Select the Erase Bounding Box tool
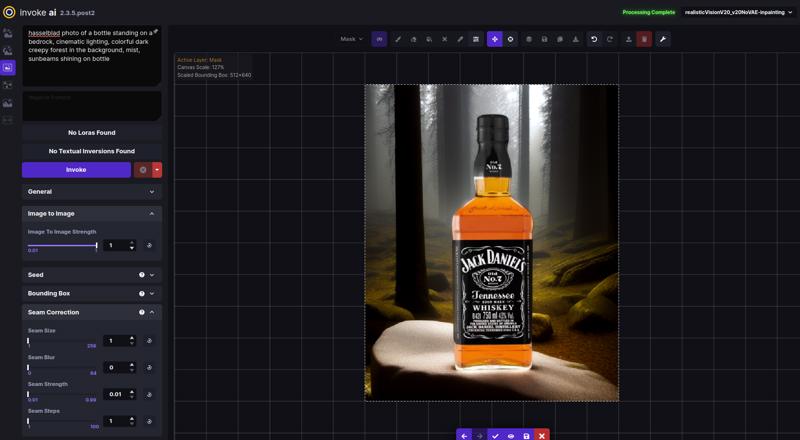800x440 pixels. [444, 39]
